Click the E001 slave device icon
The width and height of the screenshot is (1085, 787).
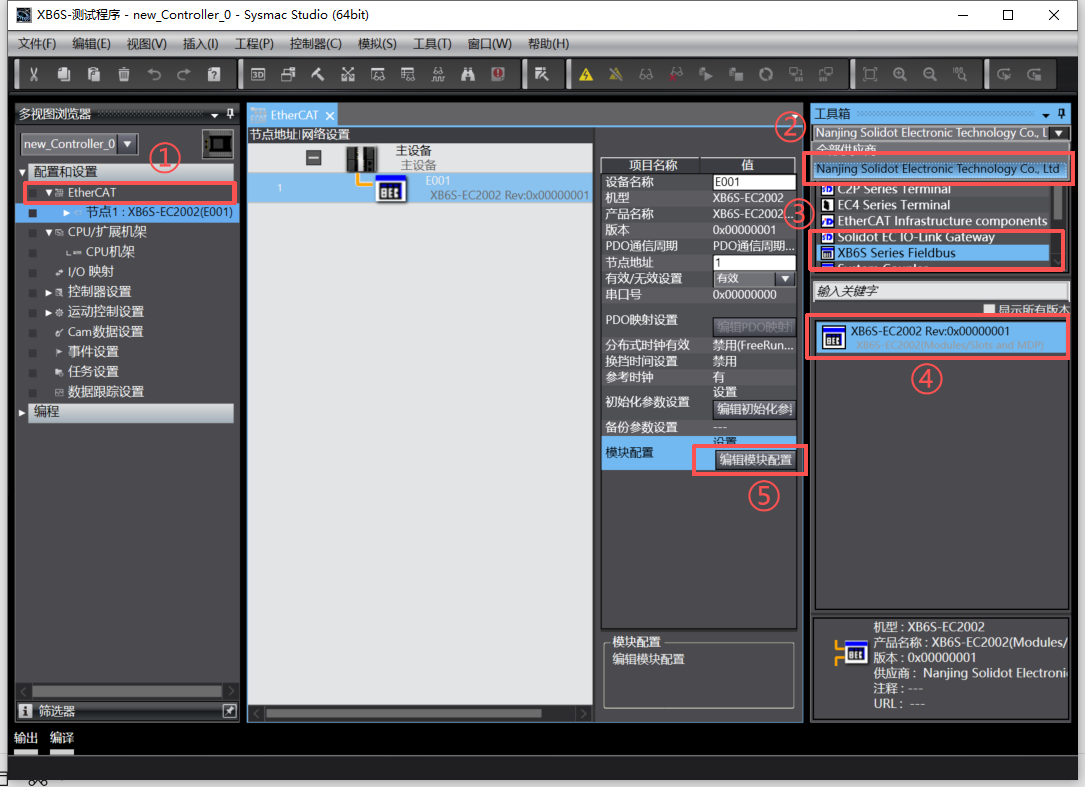point(389,189)
